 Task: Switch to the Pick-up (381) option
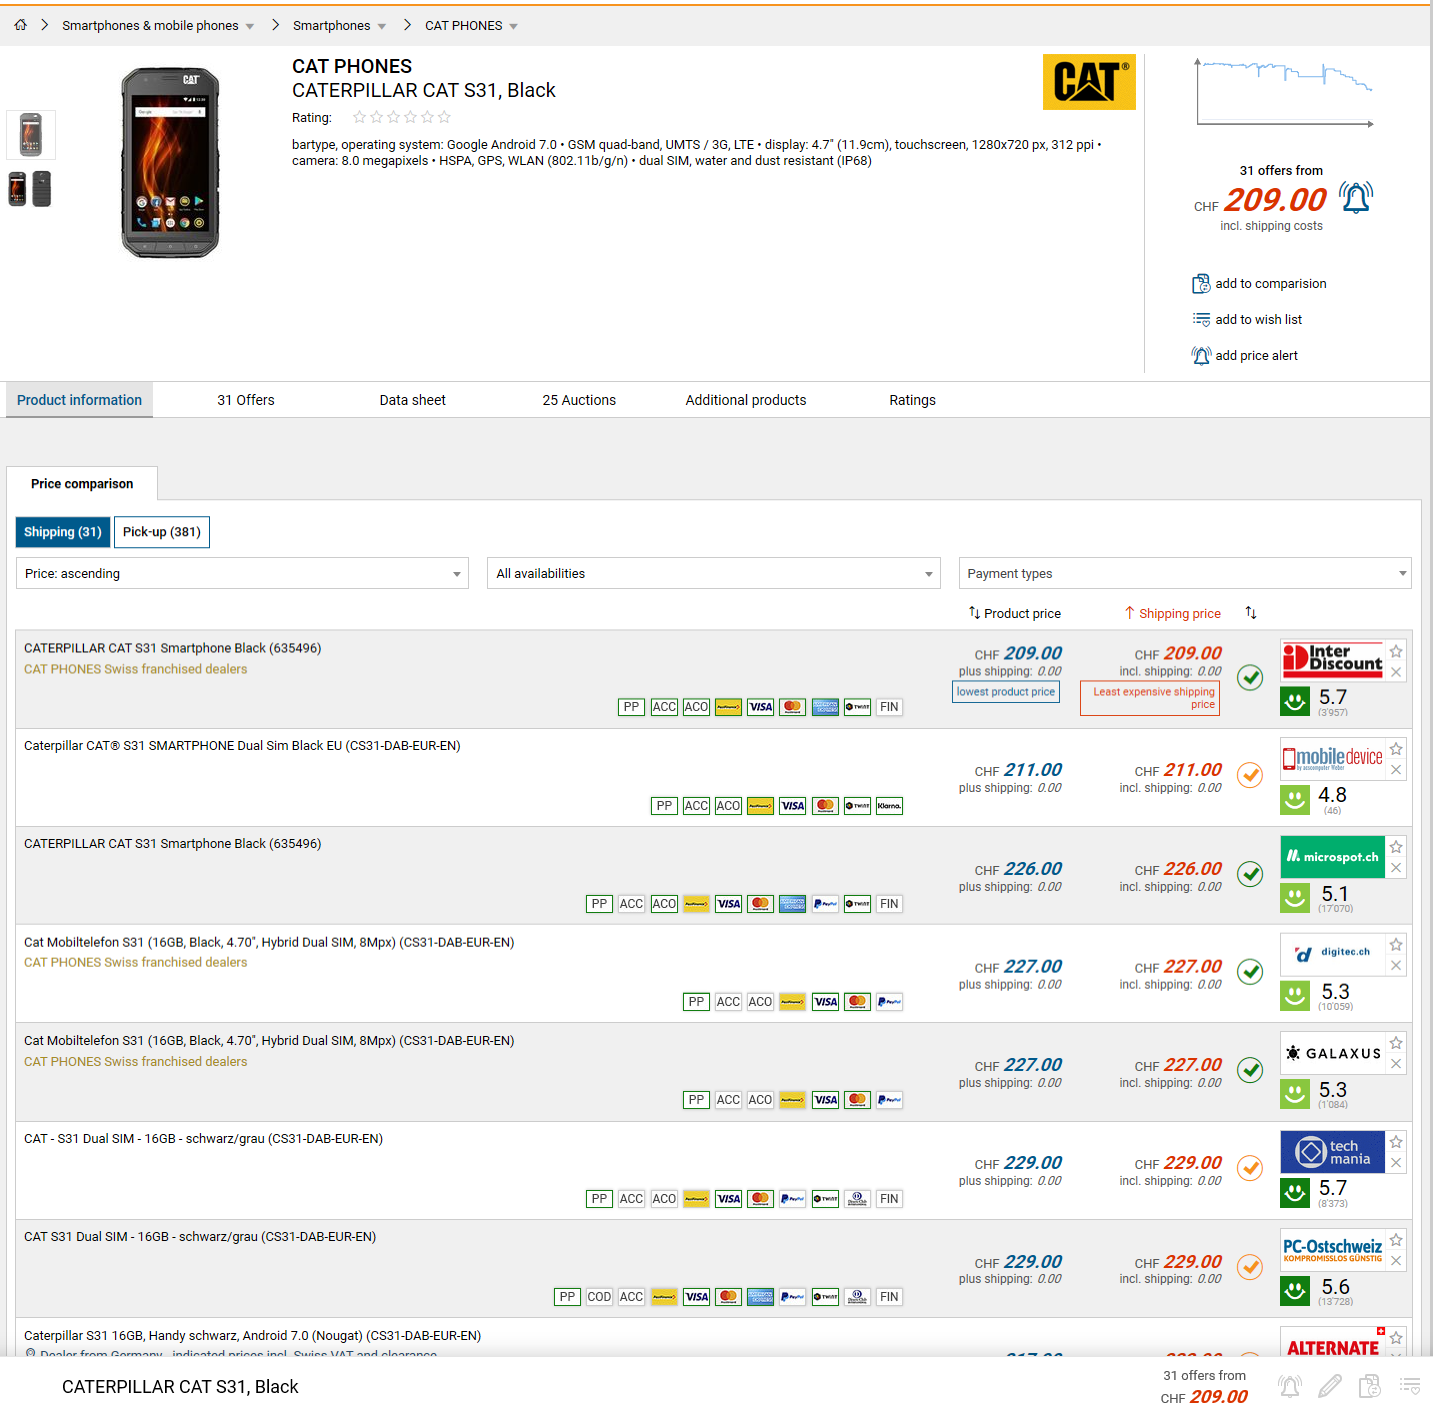162,532
